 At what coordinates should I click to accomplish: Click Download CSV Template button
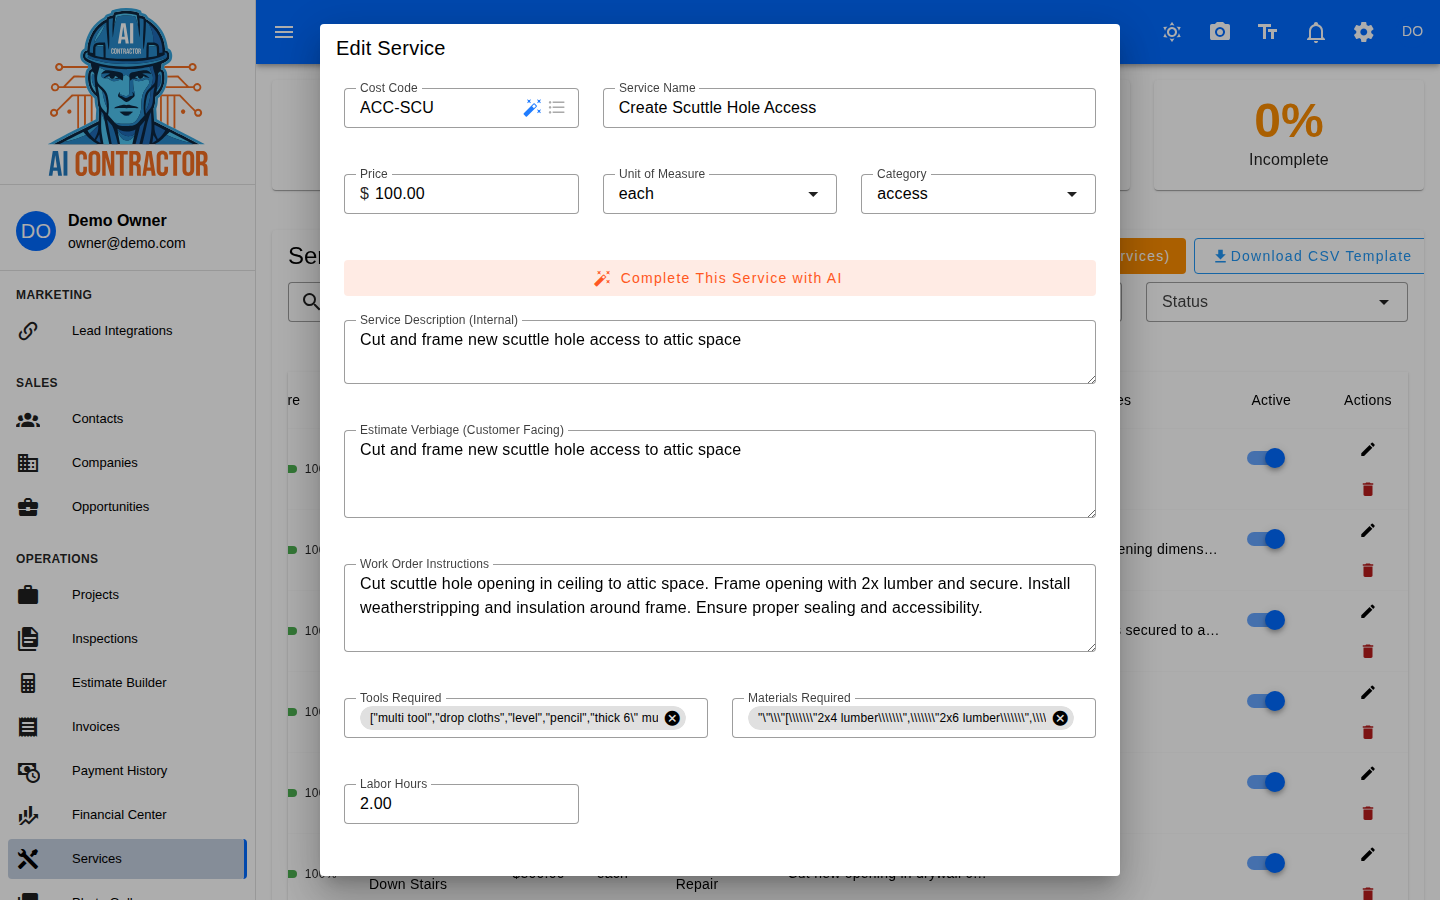[1311, 256]
